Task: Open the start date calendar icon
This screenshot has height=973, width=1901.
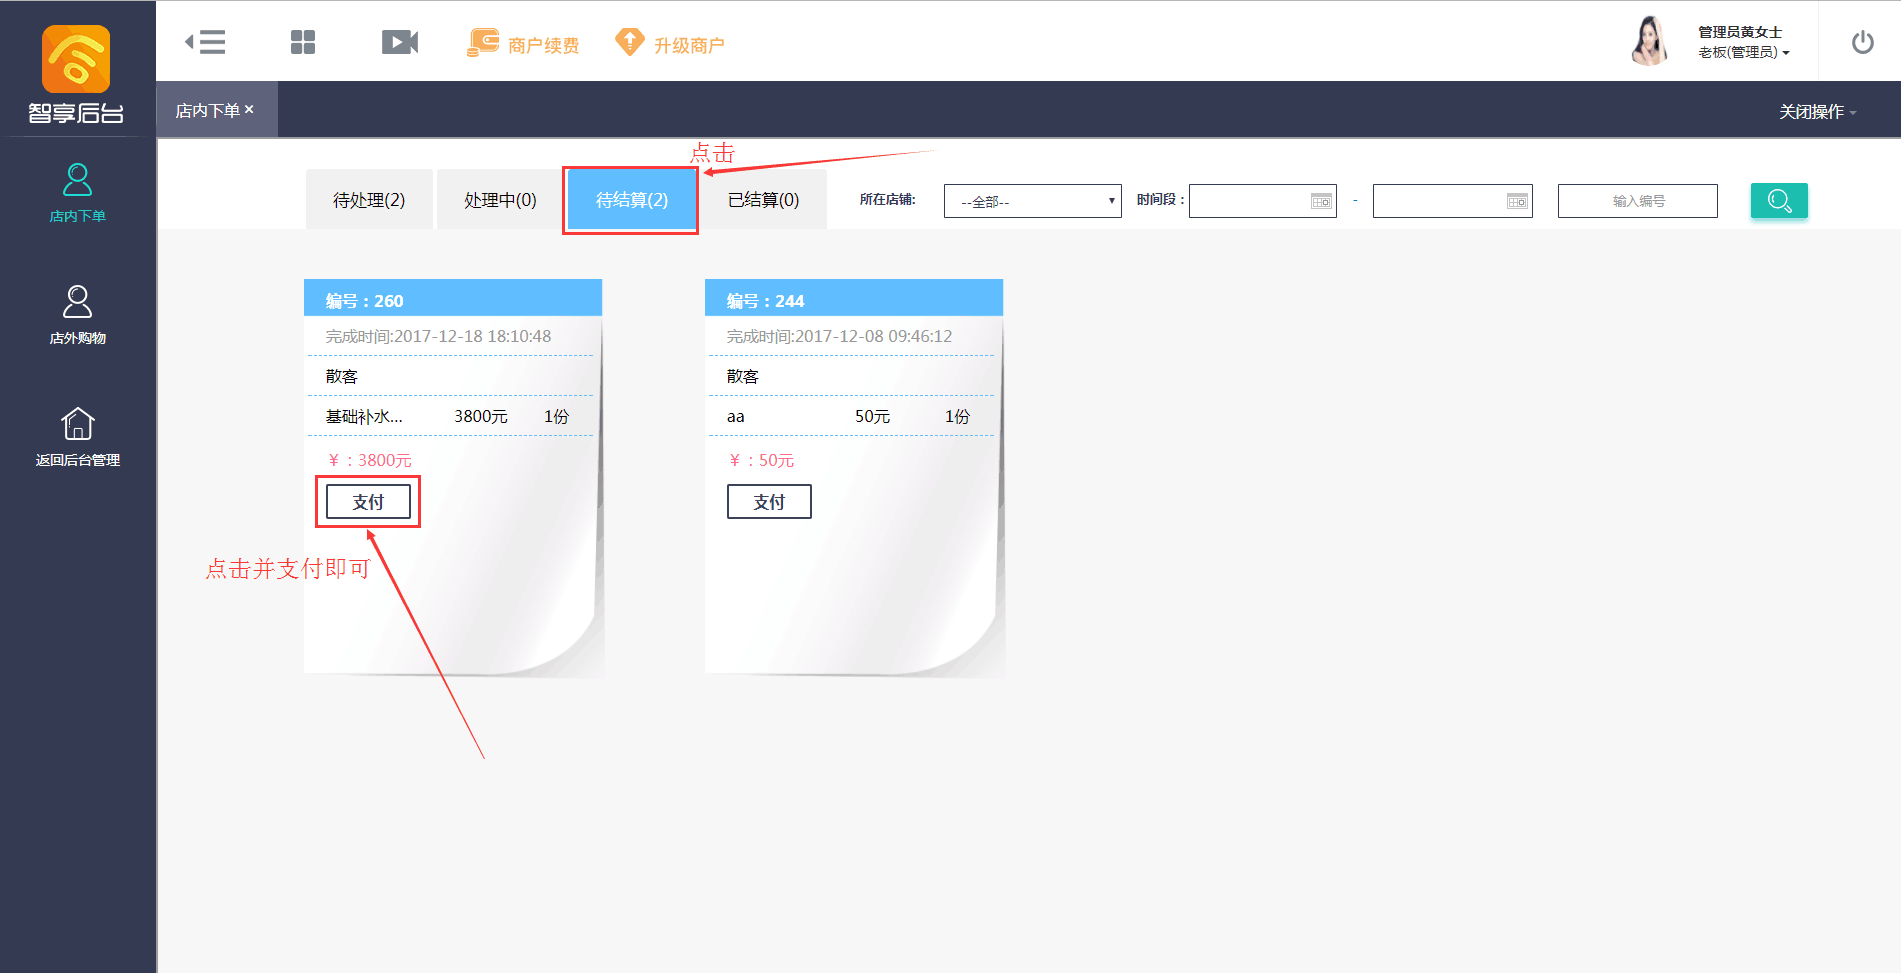Action: pyautogui.click(x=1321, y=201)
